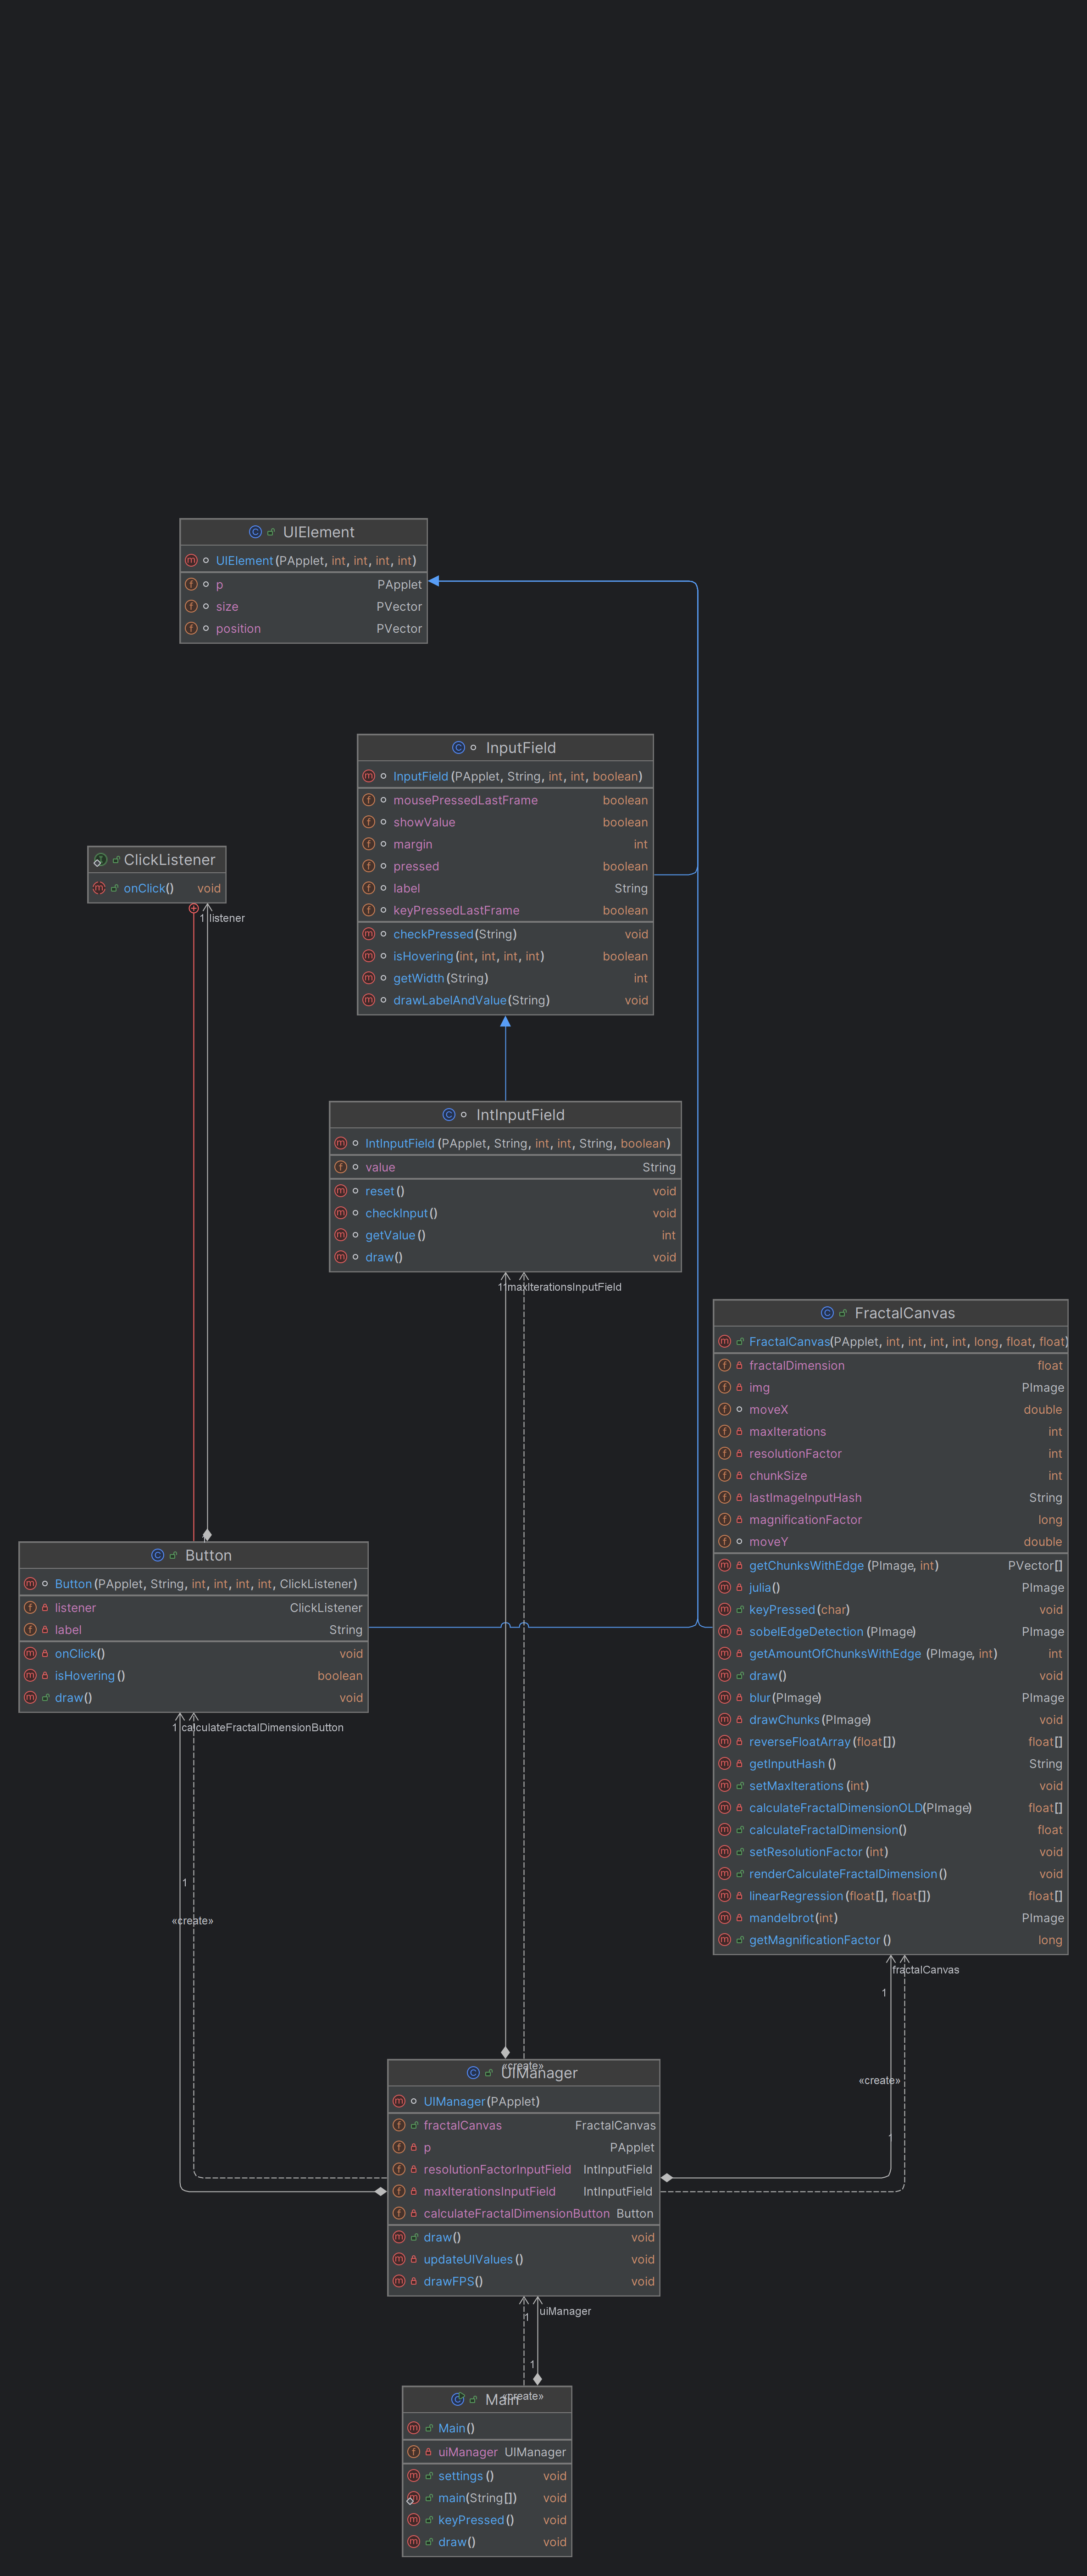Select 'keyPressedLastFrame' field in InputField
The height and width of the screenshot is (2576, 1087).
coord(505,910)
